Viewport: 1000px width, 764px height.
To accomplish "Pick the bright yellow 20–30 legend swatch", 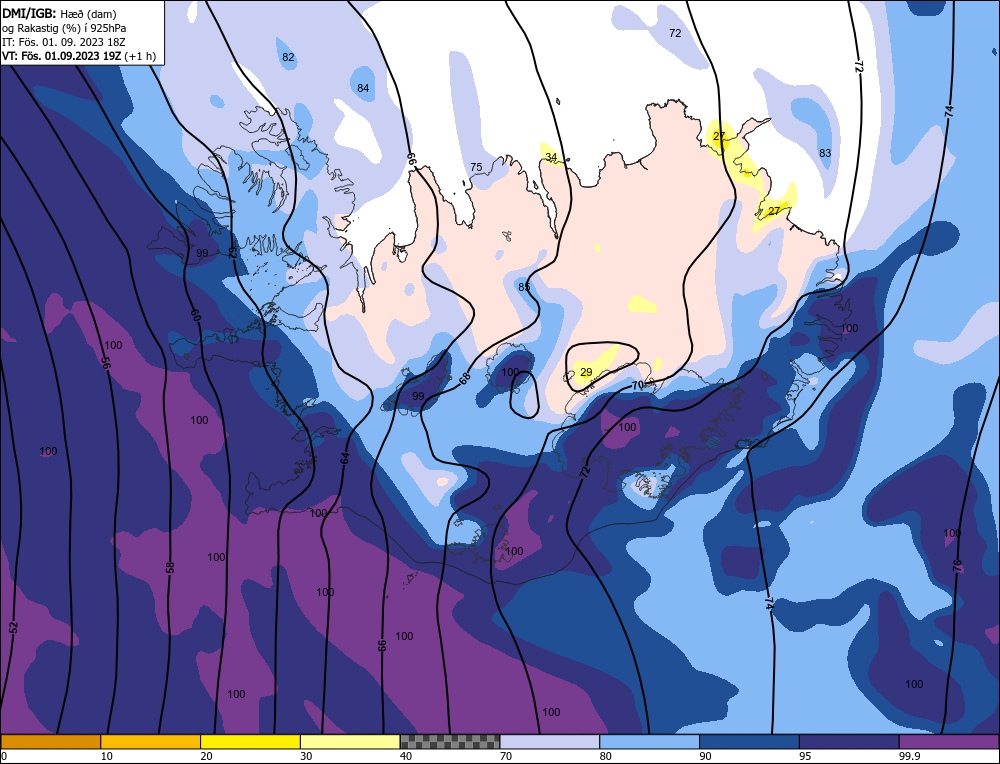I will tap(250, 742).
